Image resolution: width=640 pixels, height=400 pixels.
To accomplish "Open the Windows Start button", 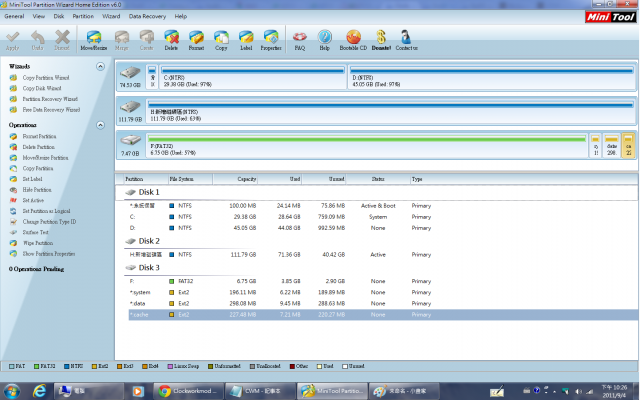I will (x=12, y=391).
